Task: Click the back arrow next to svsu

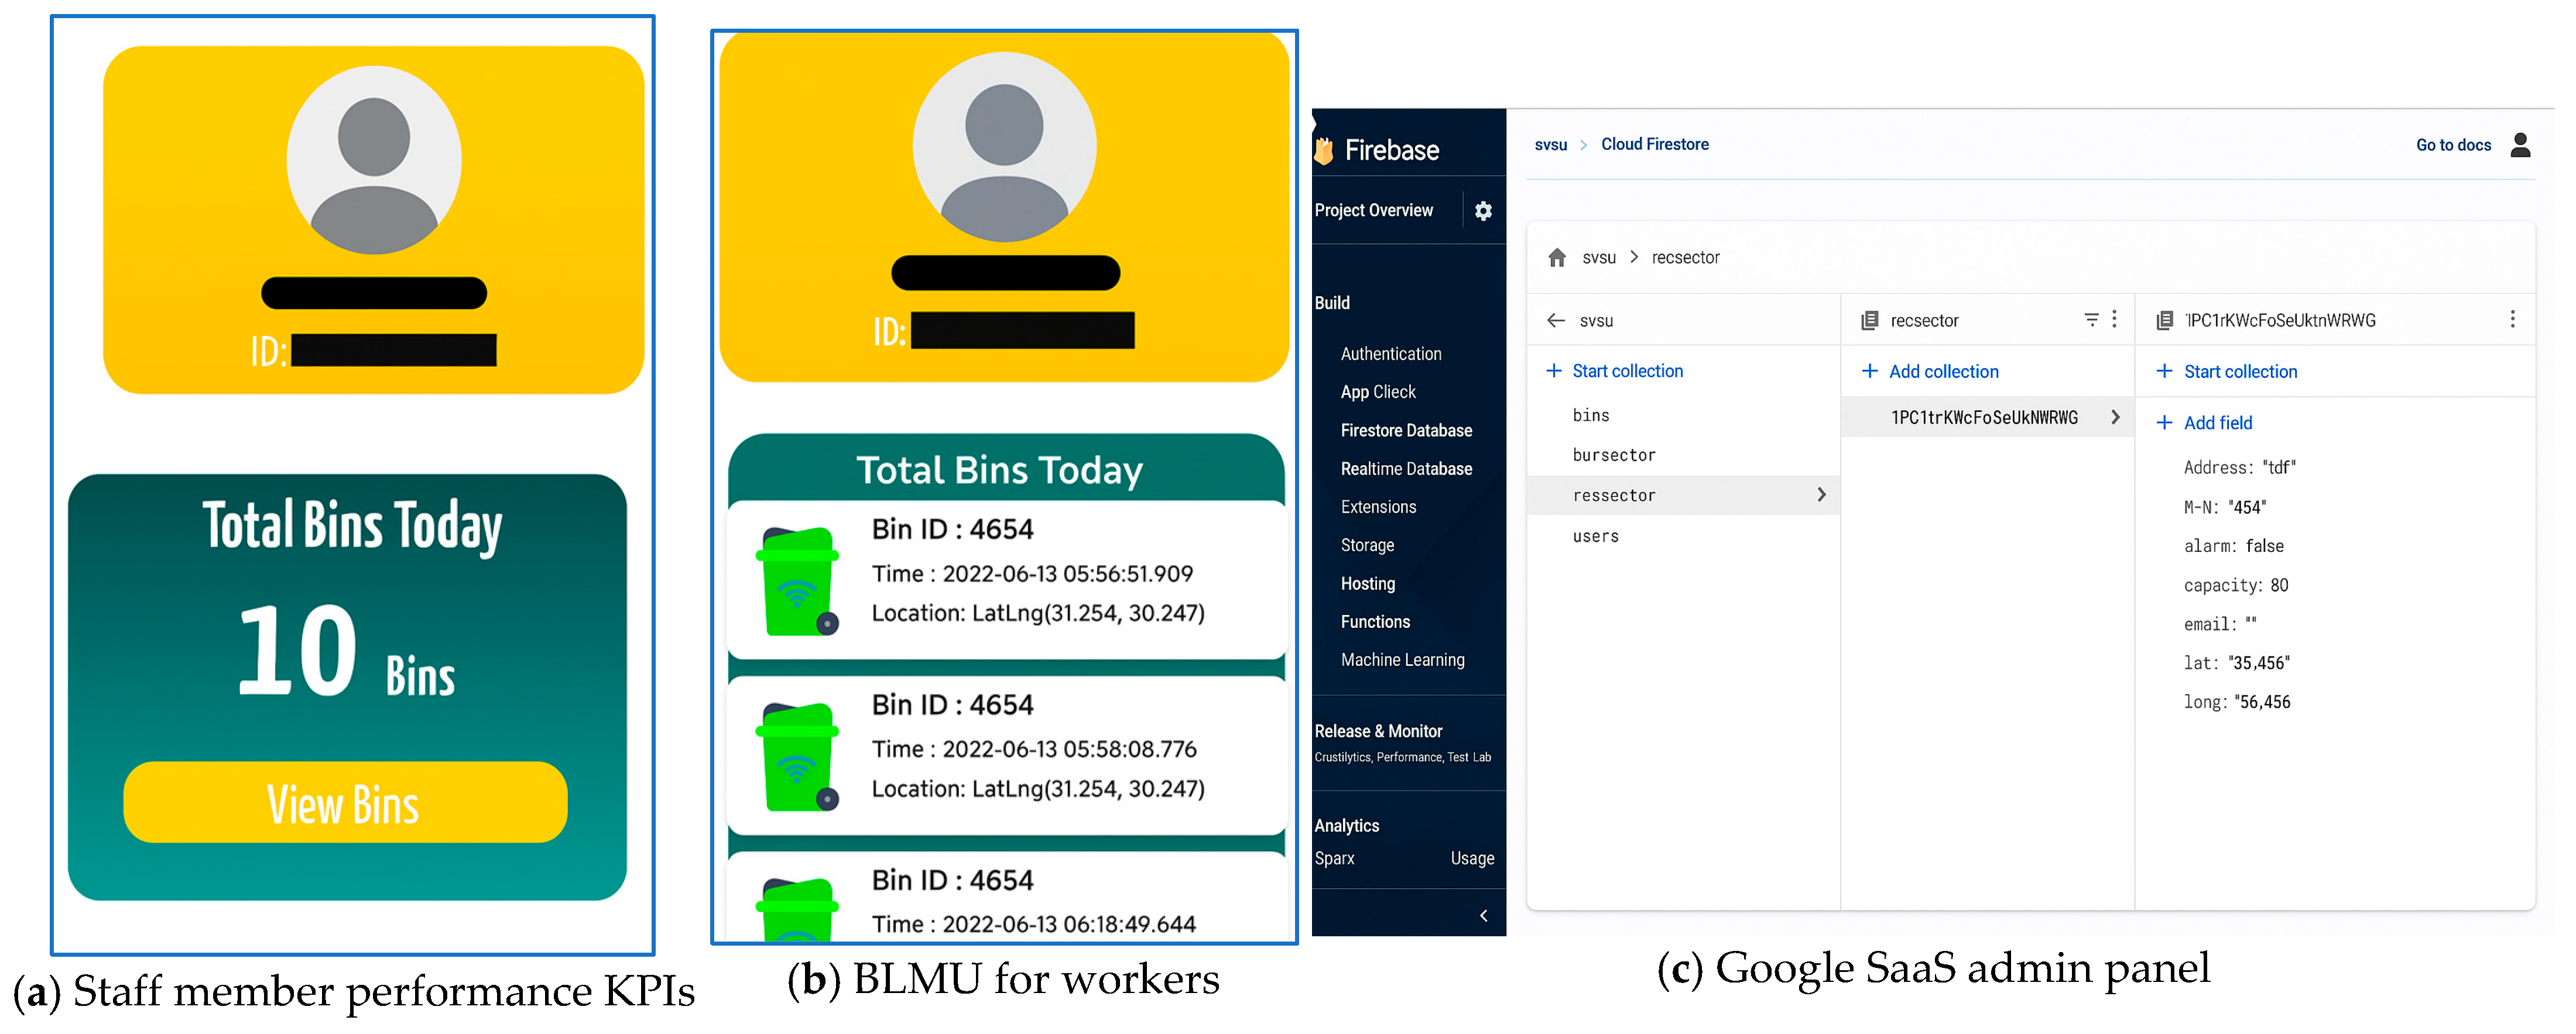Action: coord(1555,321)
